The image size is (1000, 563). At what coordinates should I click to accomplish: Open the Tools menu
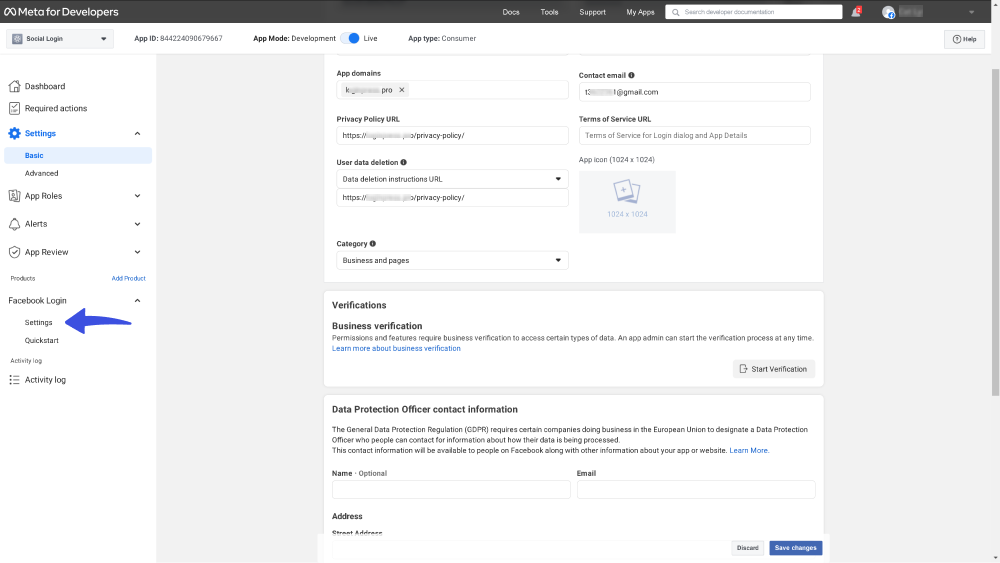point(549,12)
